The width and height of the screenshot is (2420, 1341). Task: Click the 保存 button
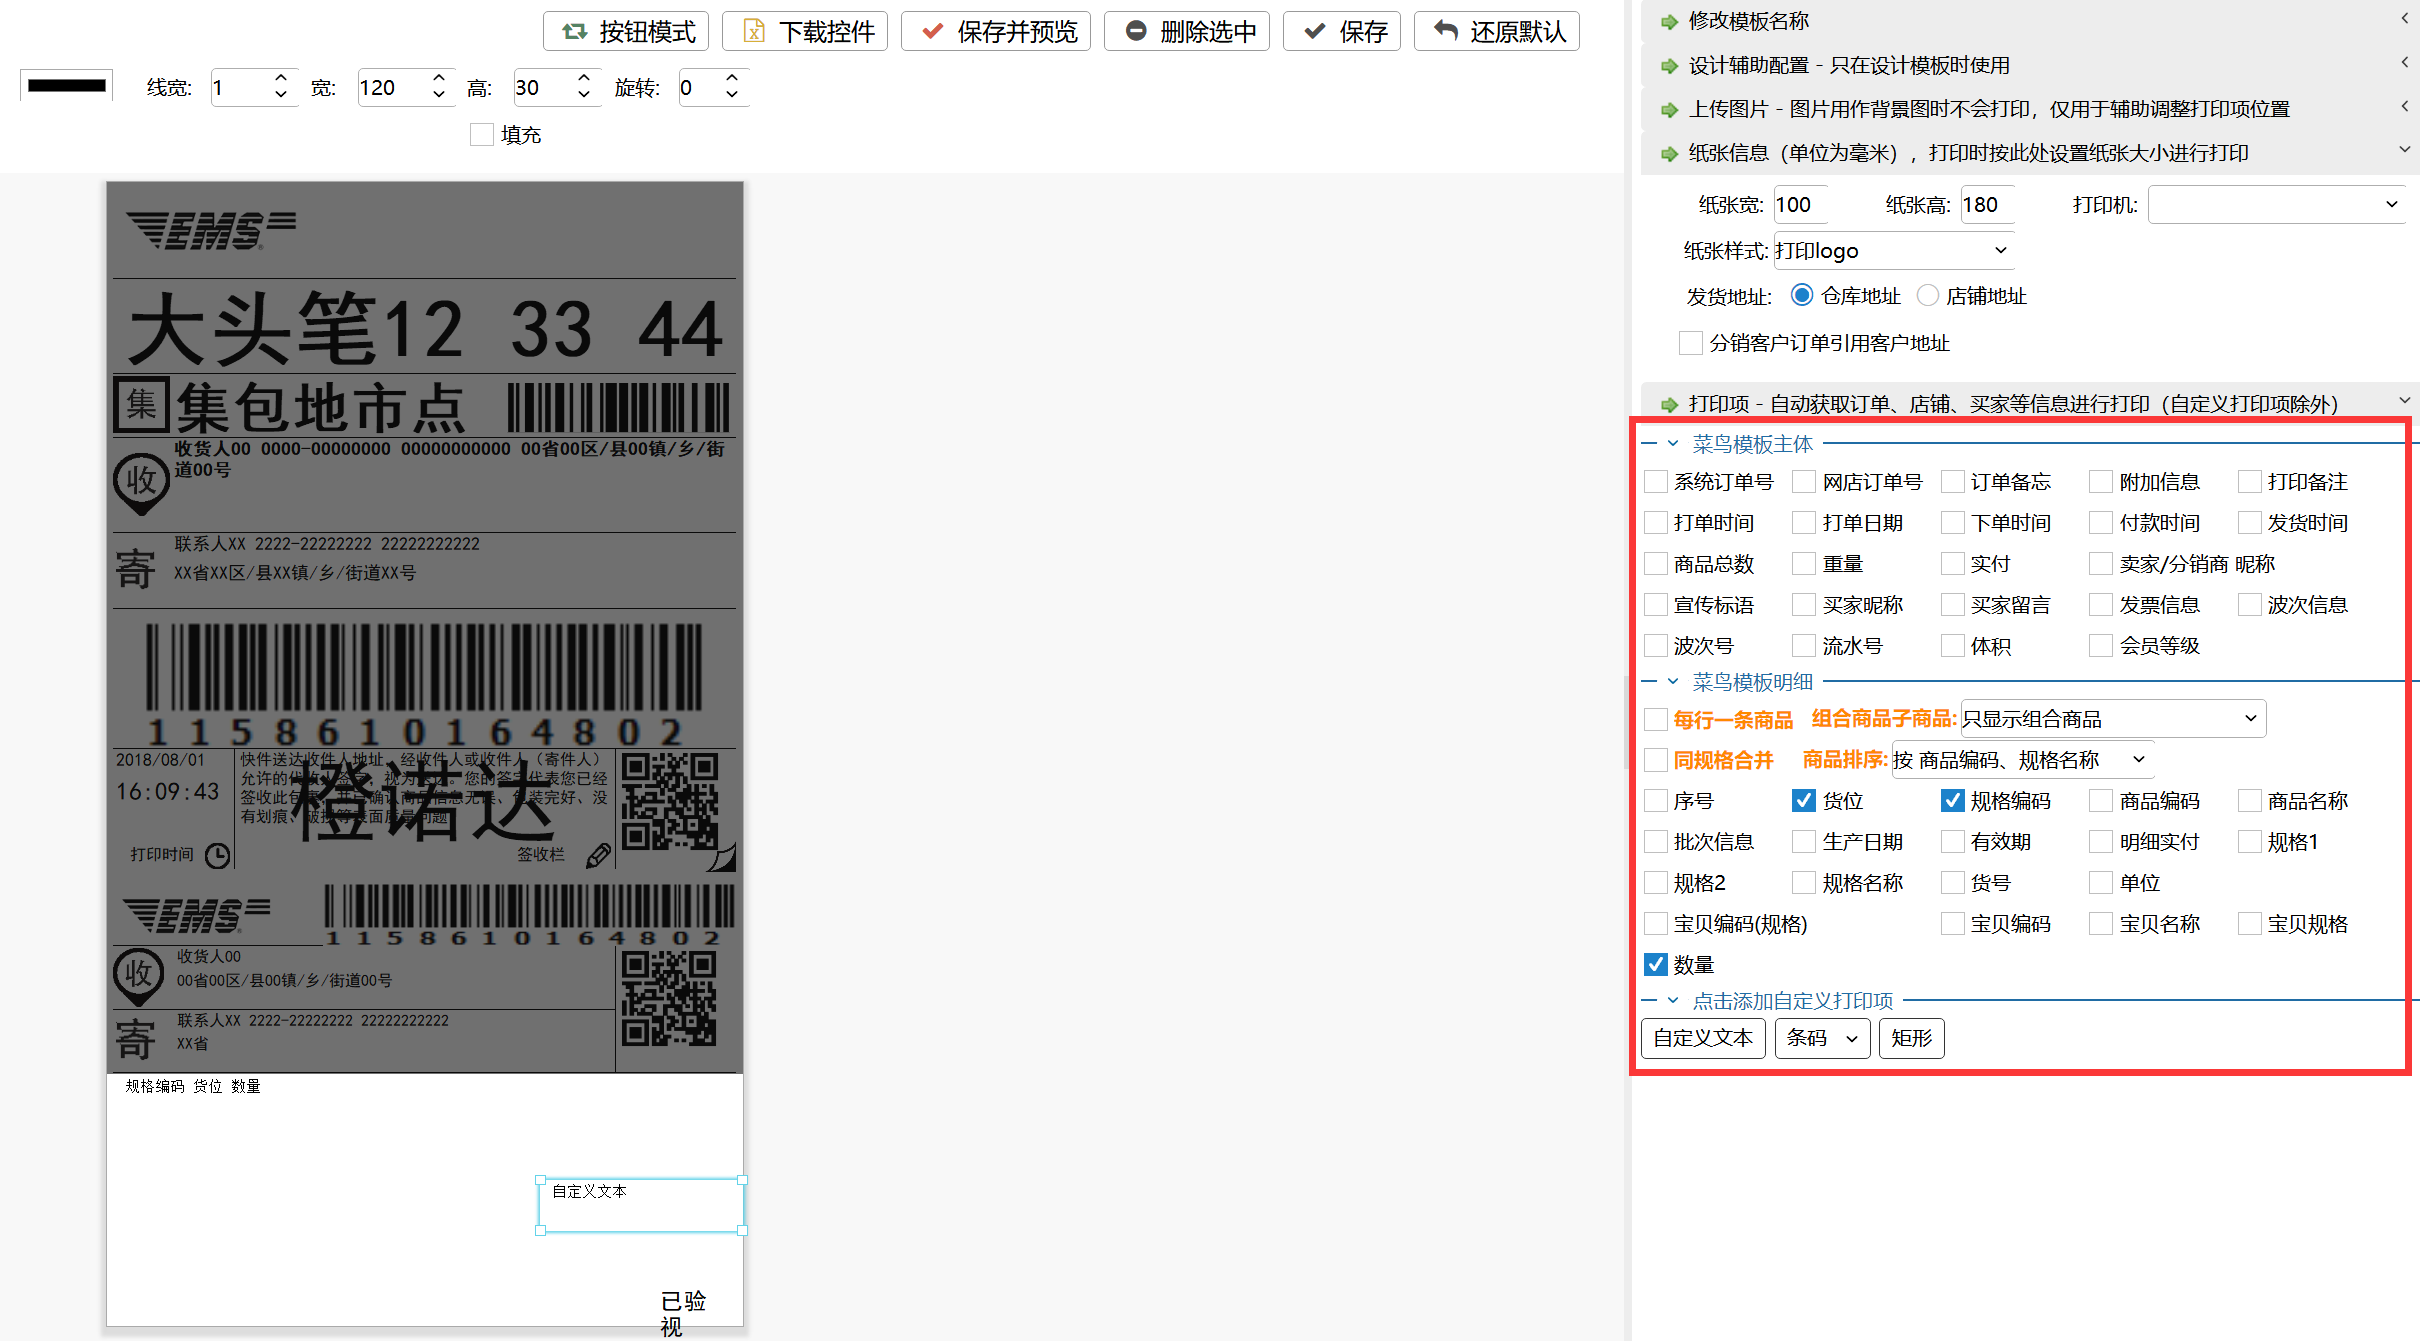tap(1342, 31)
